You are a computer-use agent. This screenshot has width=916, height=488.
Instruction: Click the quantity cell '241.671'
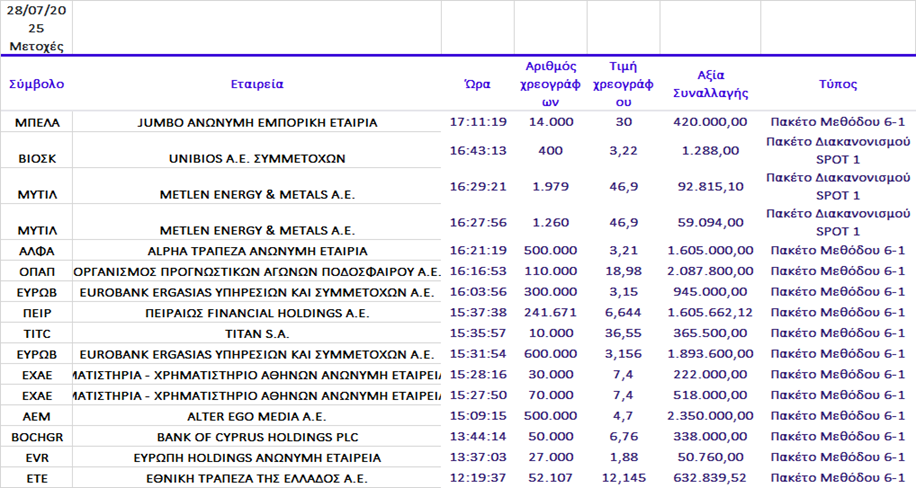pos(550,313)
